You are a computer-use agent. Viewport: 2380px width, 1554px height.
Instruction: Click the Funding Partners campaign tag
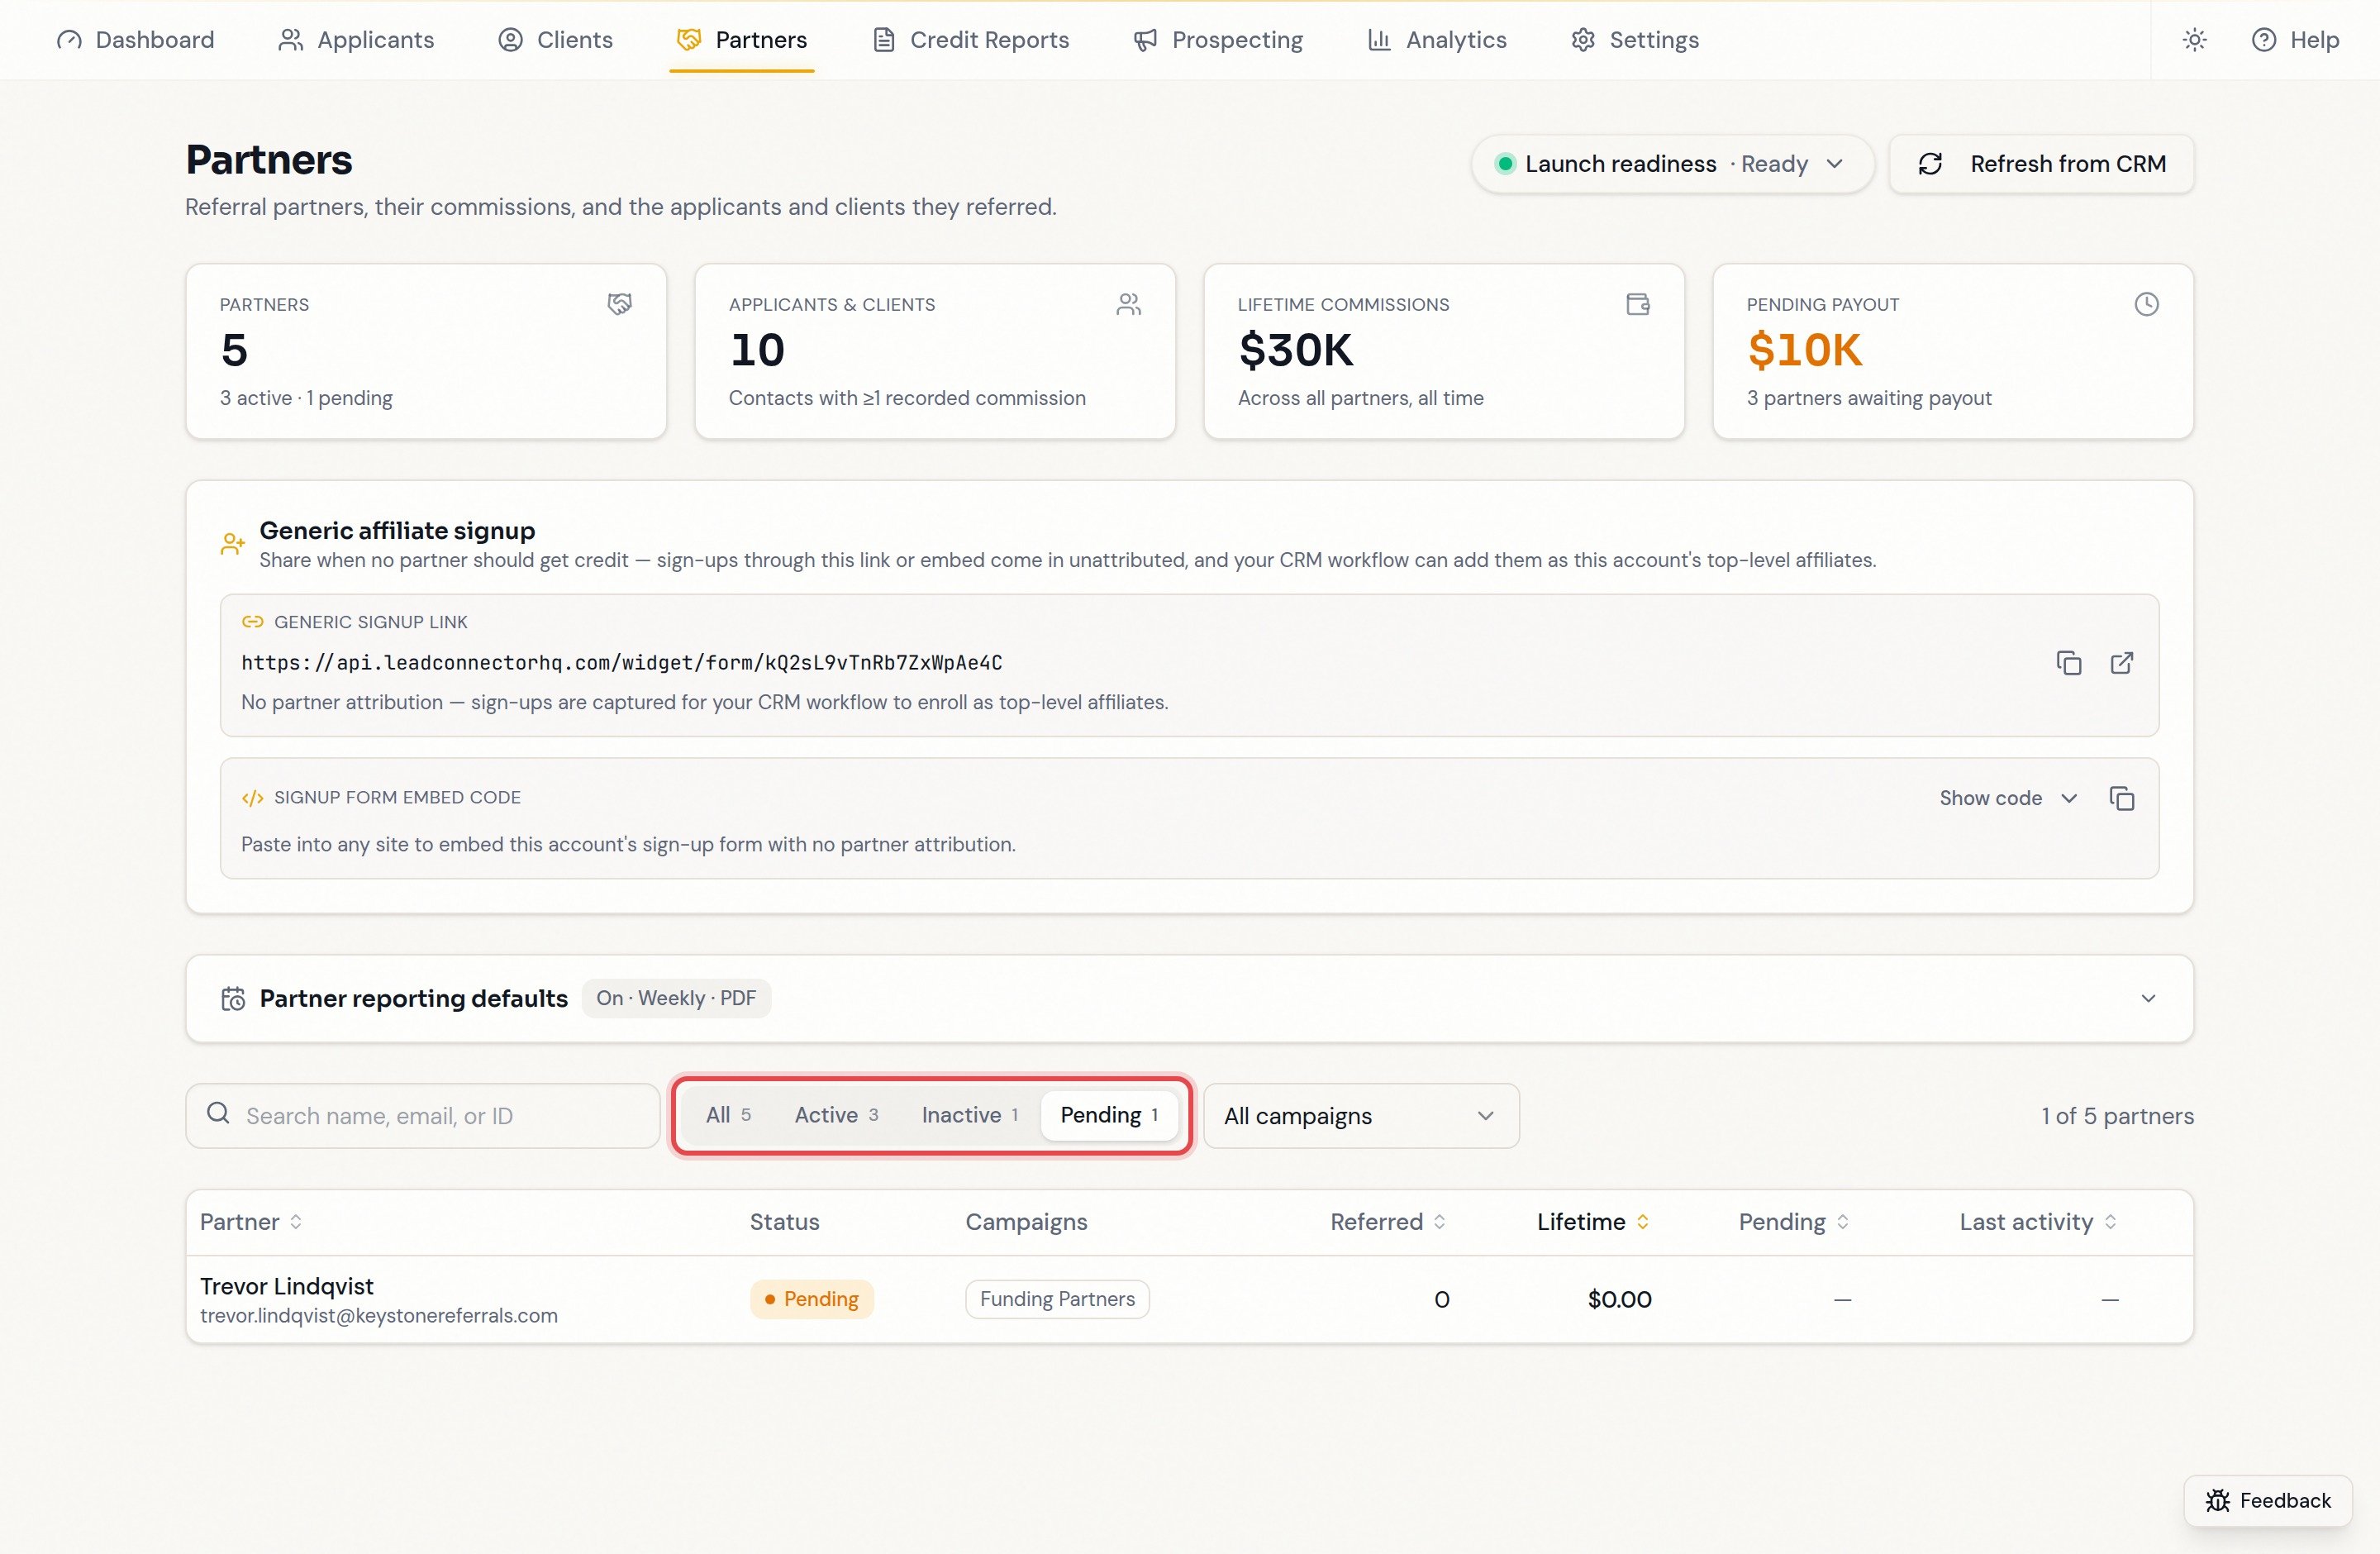pyautogui.click(x=1057, y=1299)
